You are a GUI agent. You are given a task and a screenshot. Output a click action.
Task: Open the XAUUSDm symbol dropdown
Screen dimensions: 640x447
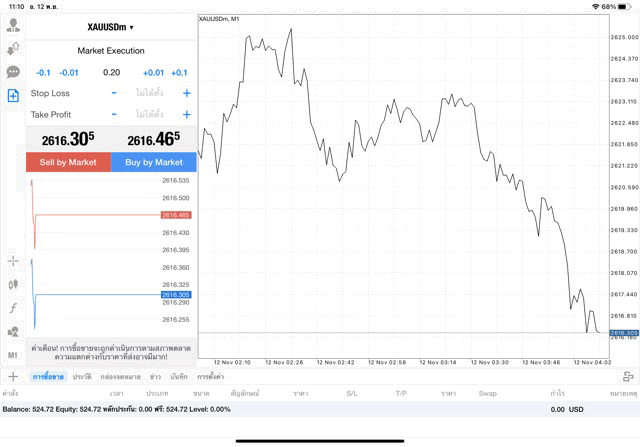(x=111, y=27)
